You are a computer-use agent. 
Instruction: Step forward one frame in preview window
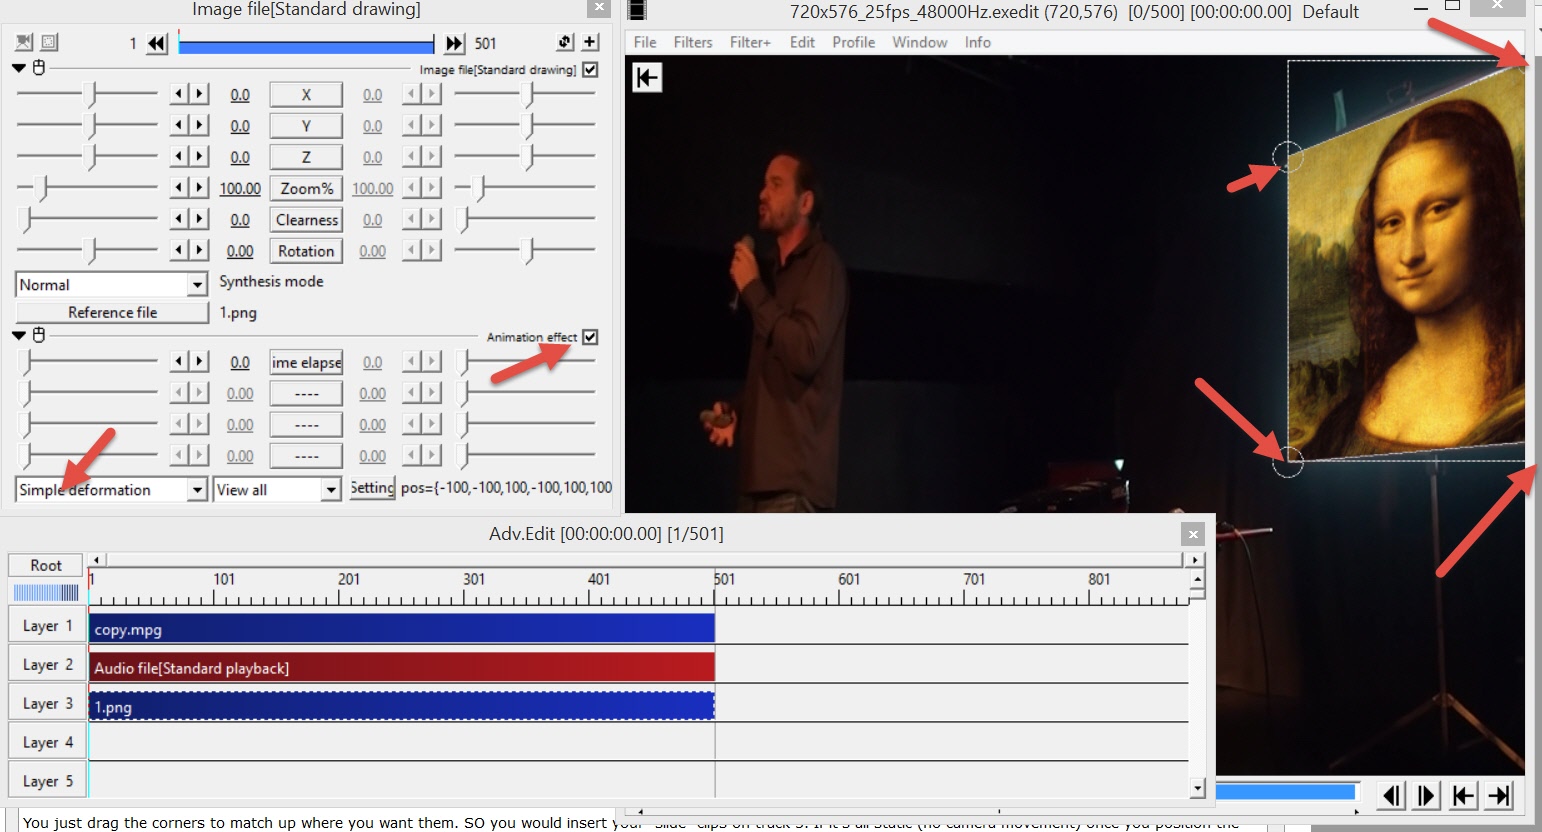pos(1426,795)
